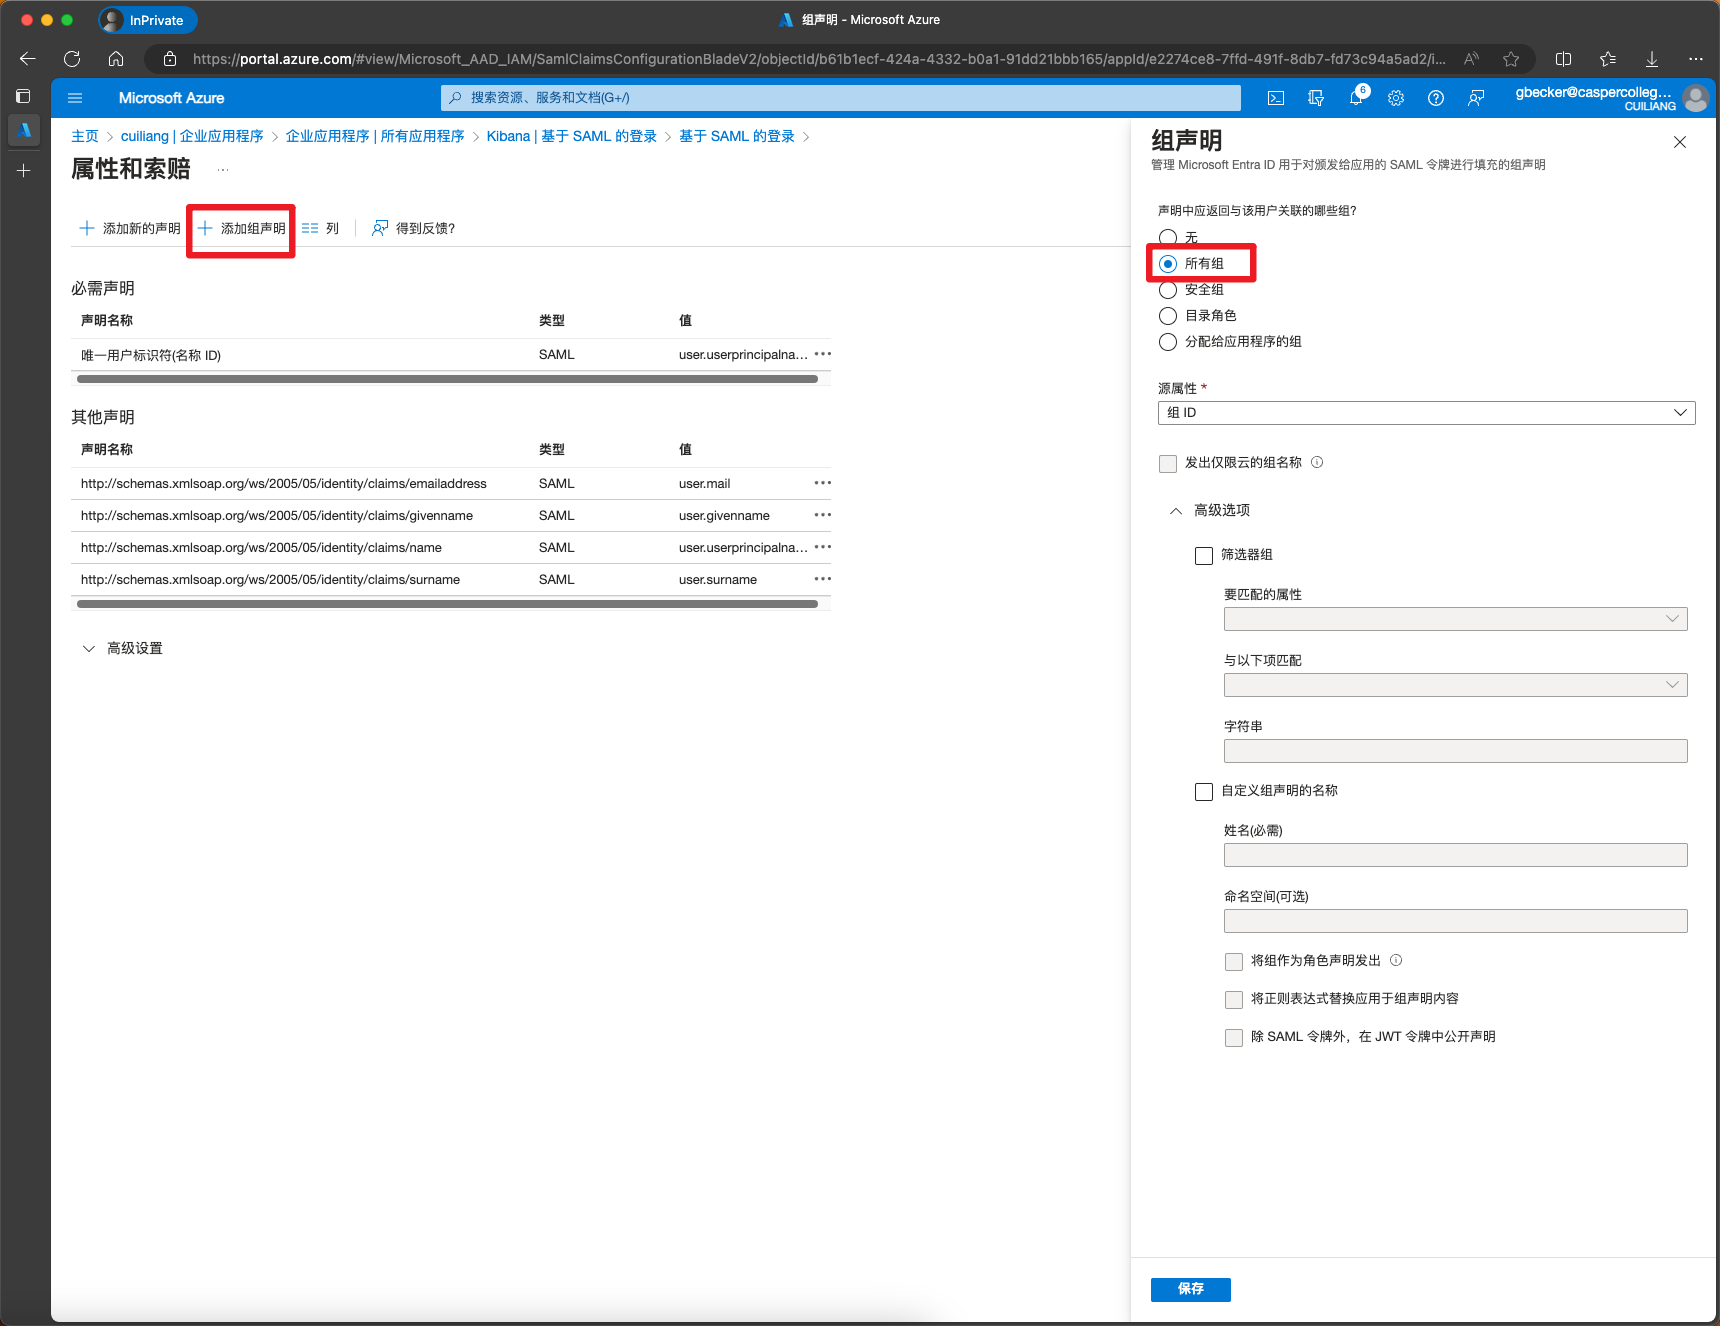Click the 字符串 input field
Viewport: 1720px width, 1326px height.
(x=1455, y=751)
